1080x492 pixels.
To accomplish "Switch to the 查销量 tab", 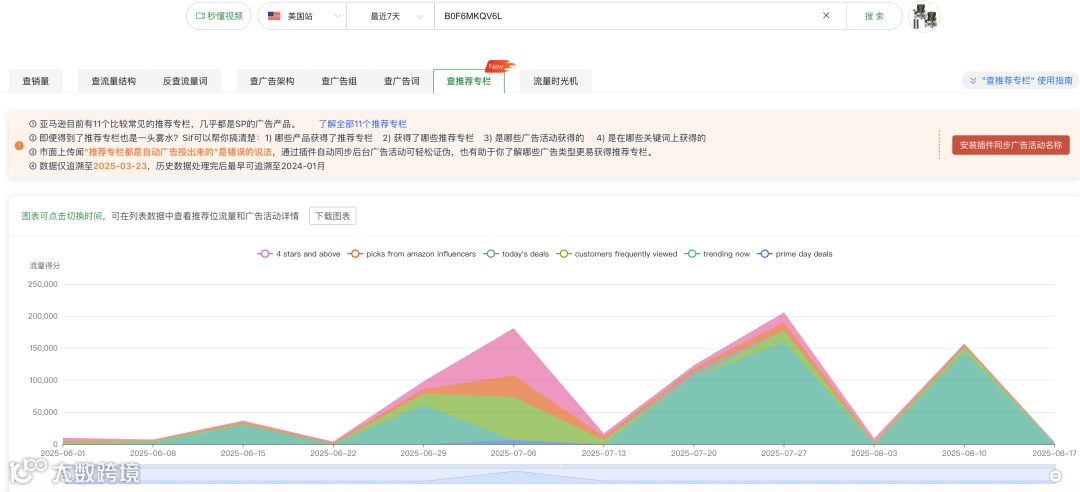I will click(36, 81).
